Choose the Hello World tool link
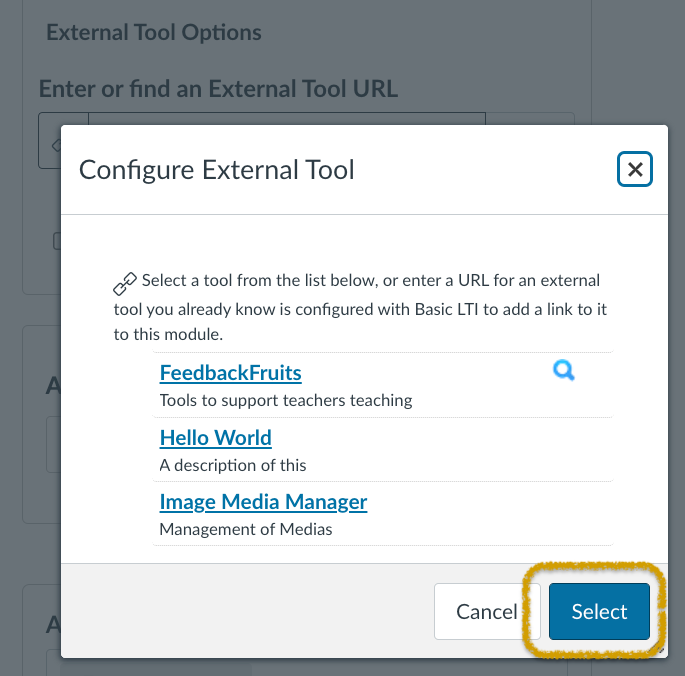 [215, 438]
